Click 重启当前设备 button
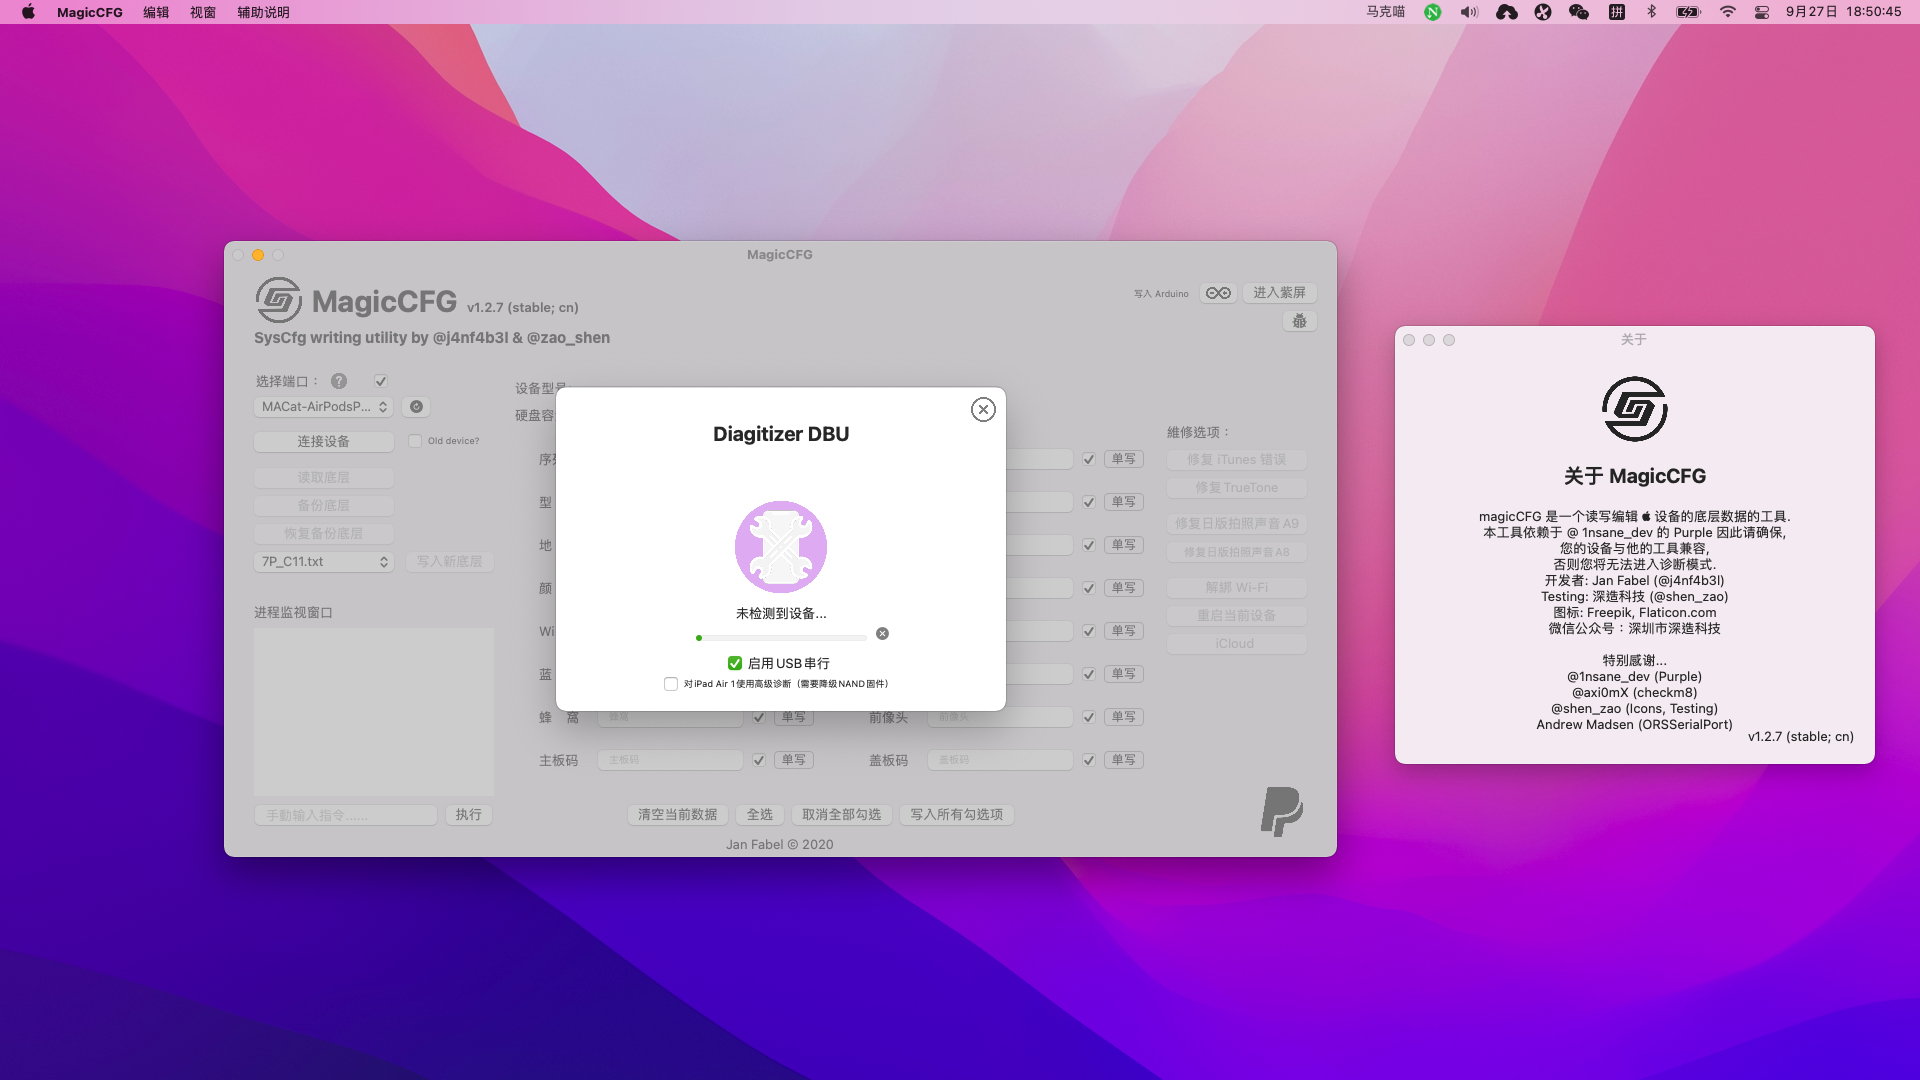1920x1080 pixels. pyautogui.click(x=1237, y=616)
